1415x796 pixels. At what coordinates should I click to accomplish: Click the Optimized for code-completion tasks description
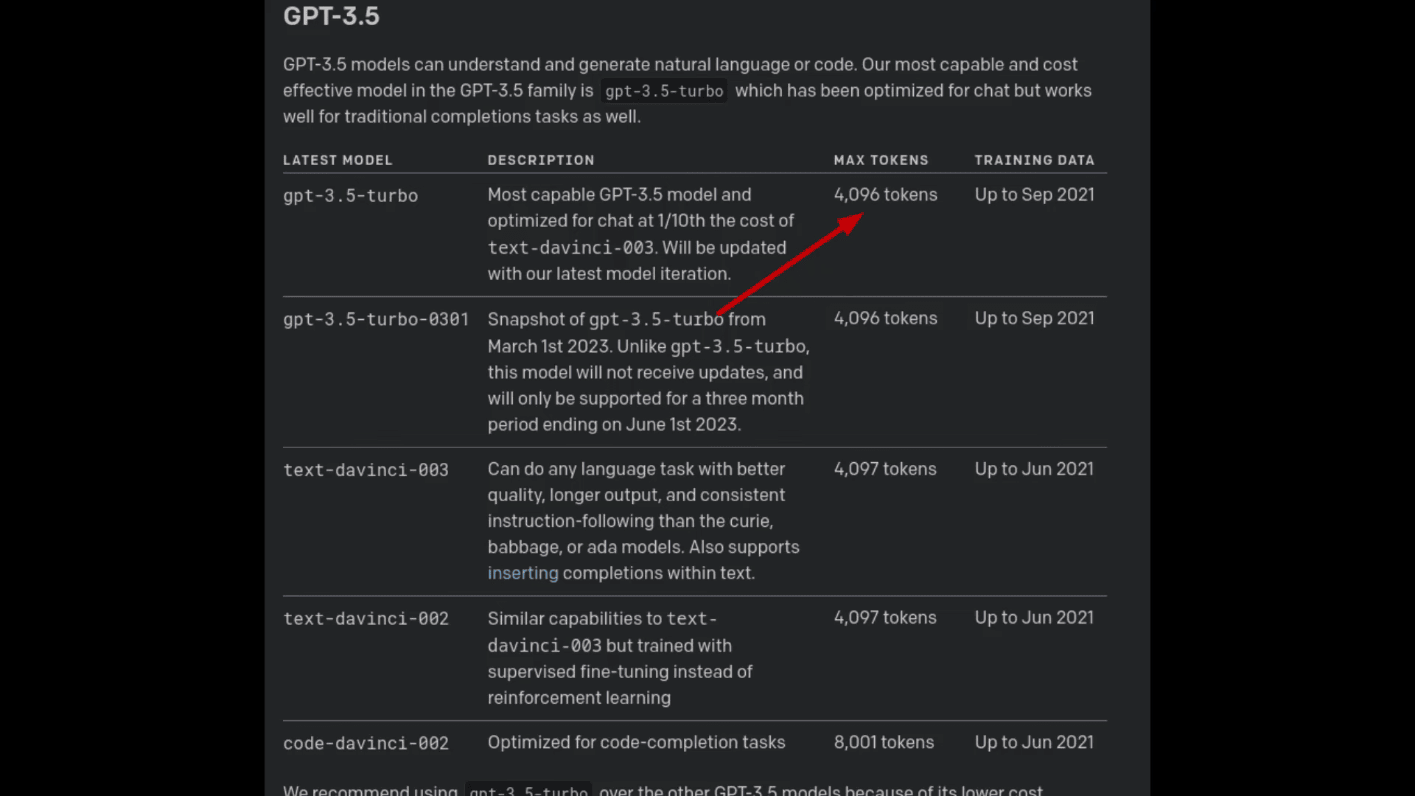click(x=637, y=743)
